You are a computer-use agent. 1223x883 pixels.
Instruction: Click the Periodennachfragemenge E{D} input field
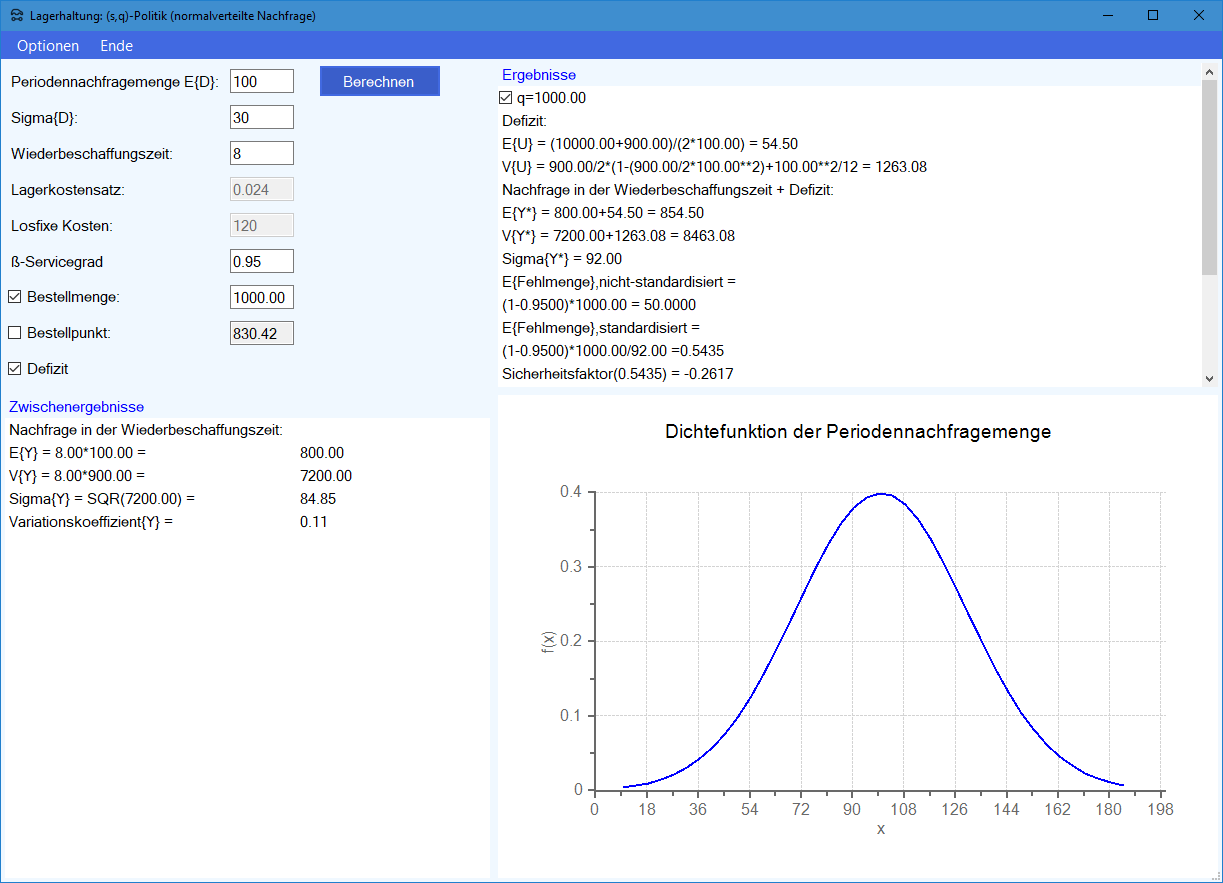[x=261, y=81]
